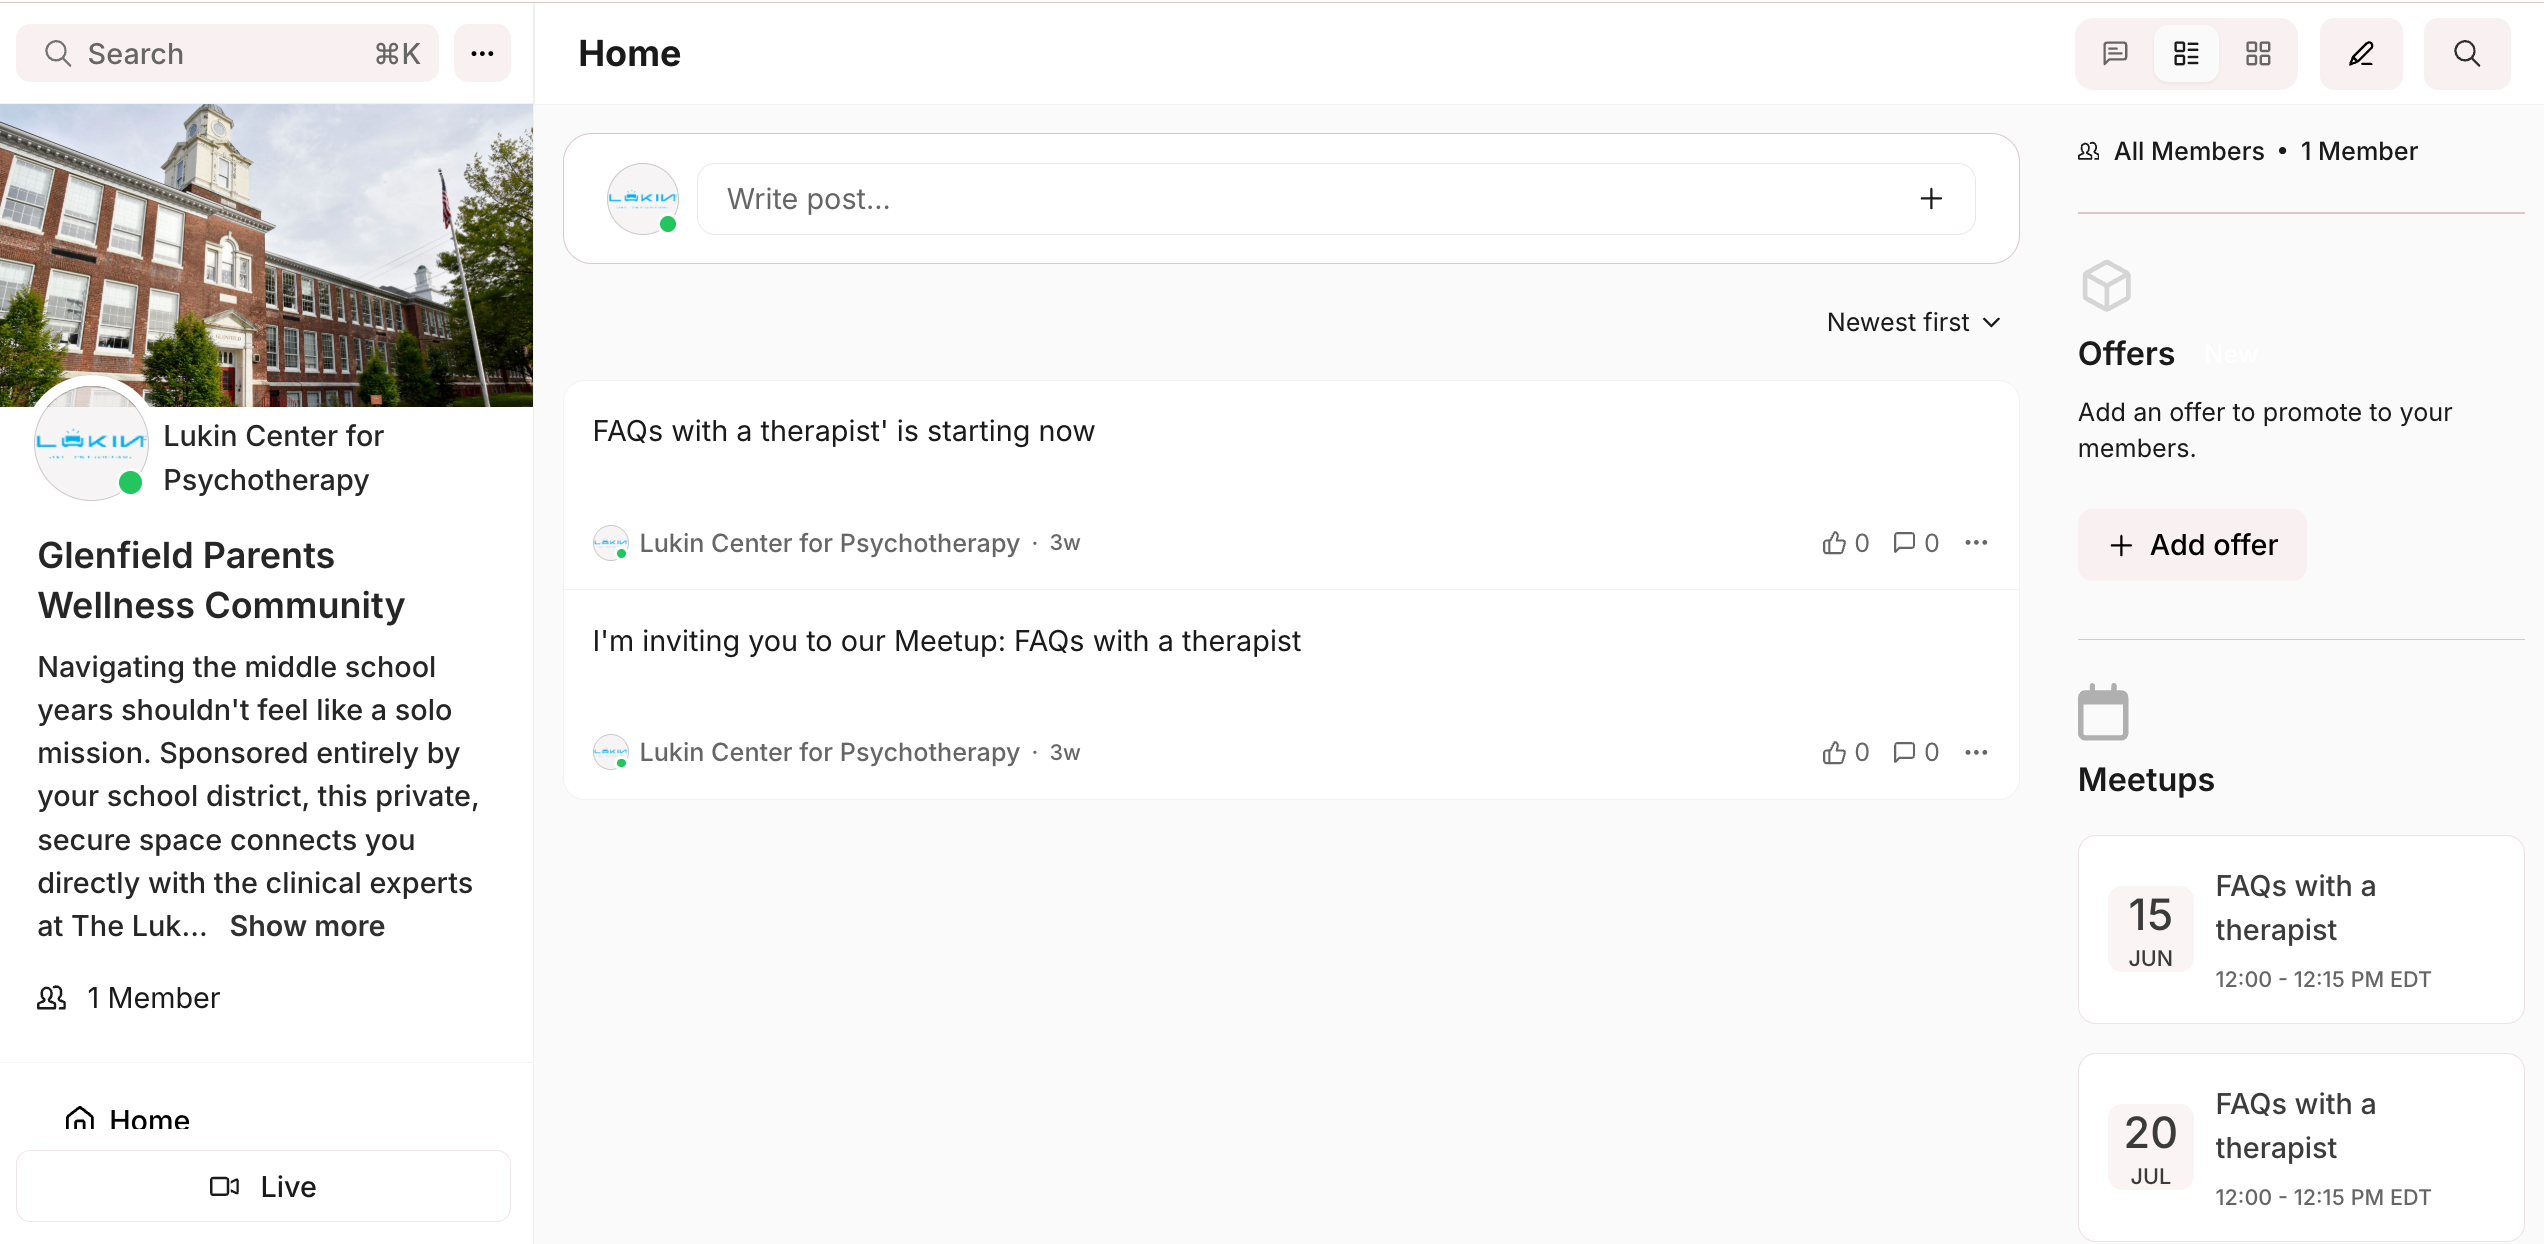Open the sidebar more options ellipsis
Viewport: 2544px width, 1244px height.
click(x=482, y=54)
